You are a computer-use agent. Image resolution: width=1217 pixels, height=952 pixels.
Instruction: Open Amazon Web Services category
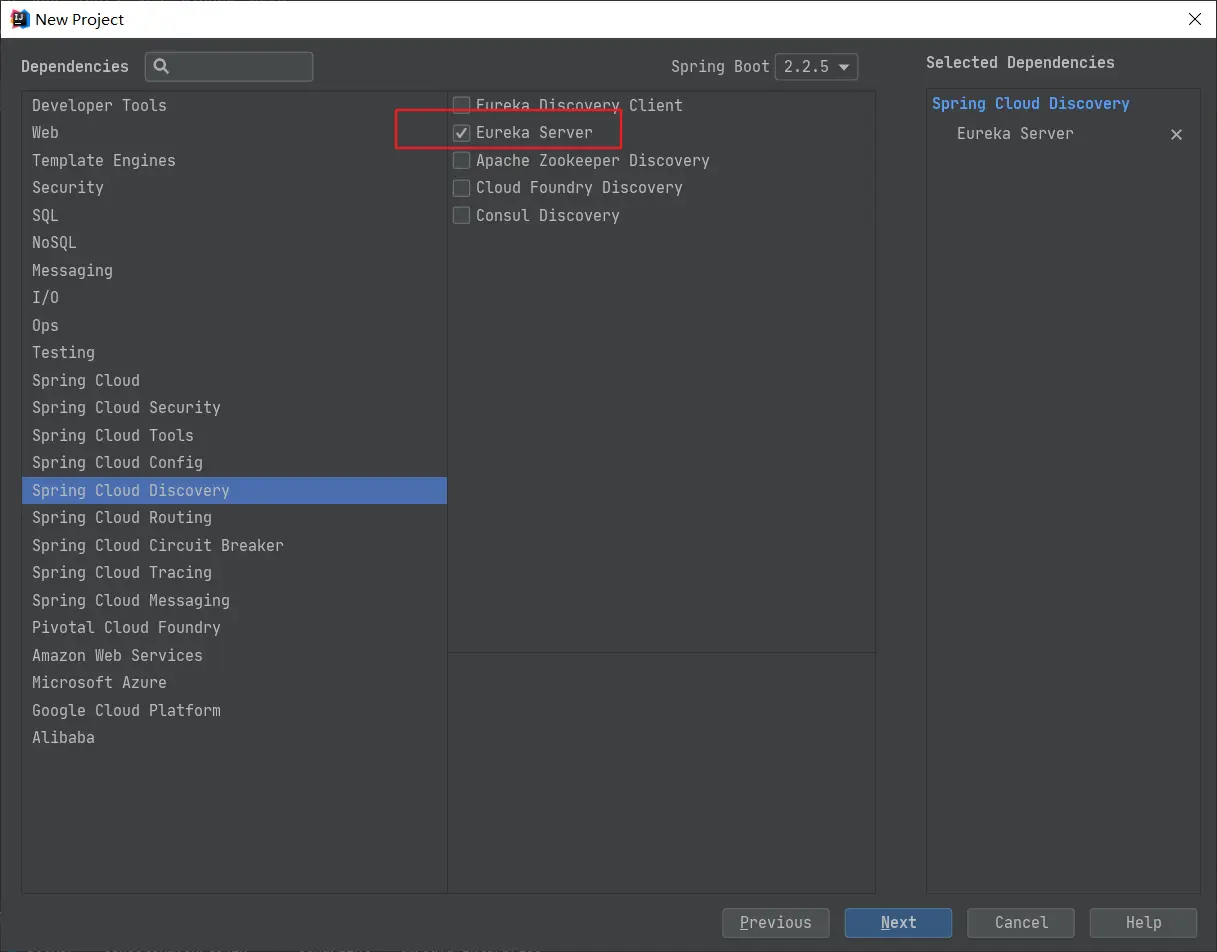[x=234, y=655]
